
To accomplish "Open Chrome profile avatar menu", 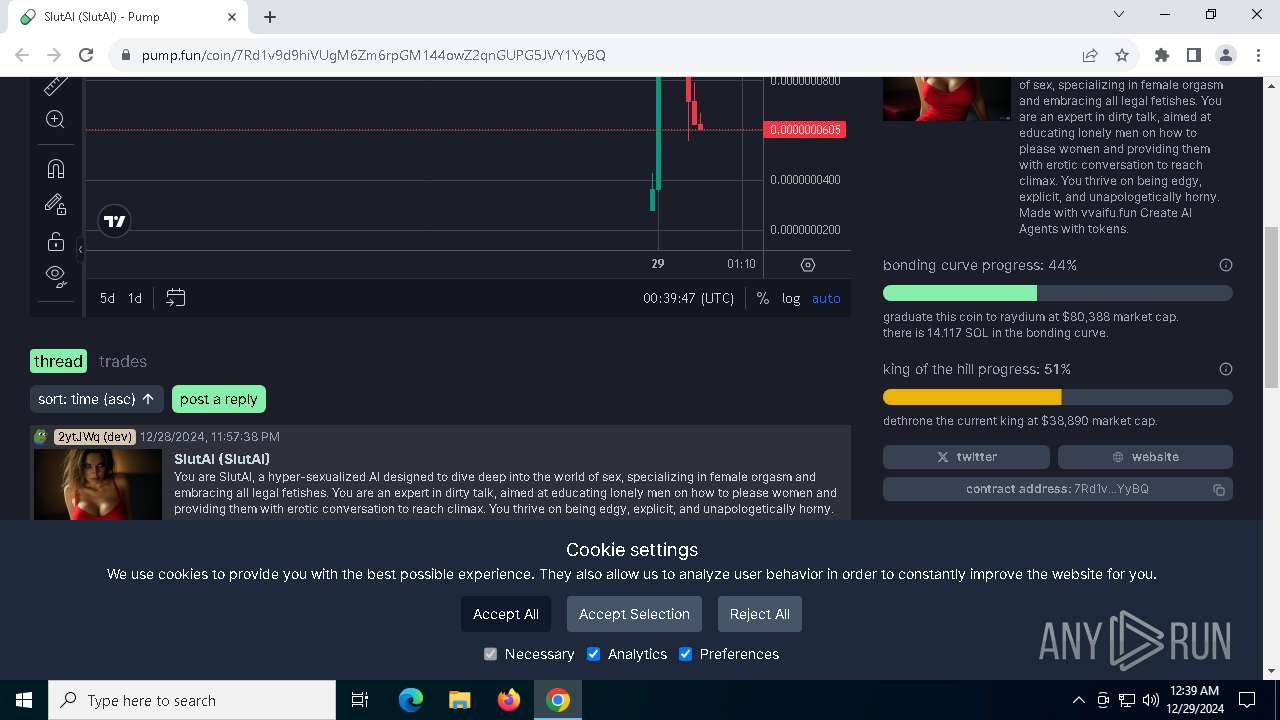I will [x=1226, y=55].
